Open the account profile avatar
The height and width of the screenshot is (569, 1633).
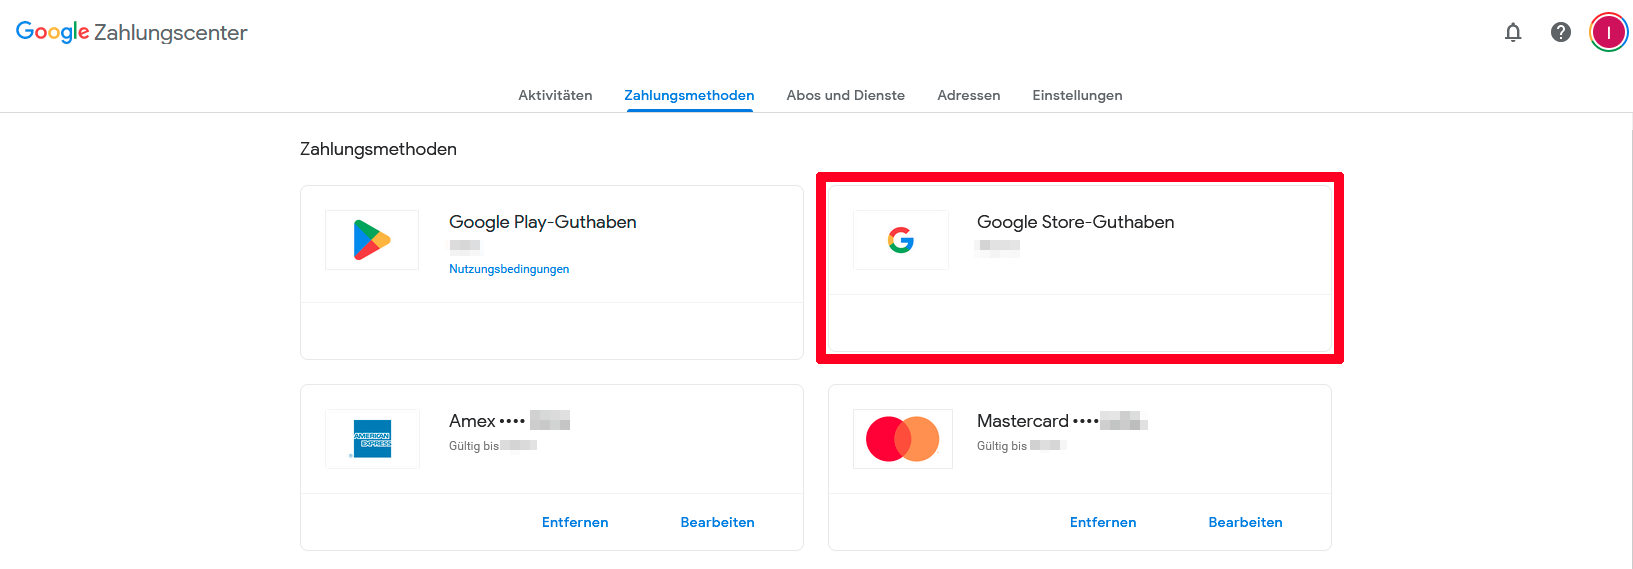pos(1609,32)
